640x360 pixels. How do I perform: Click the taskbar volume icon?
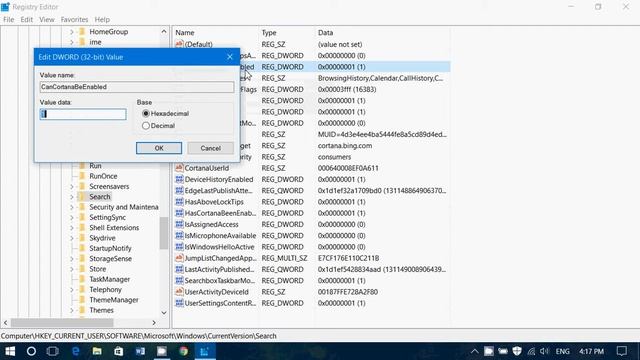coord(544,351)
